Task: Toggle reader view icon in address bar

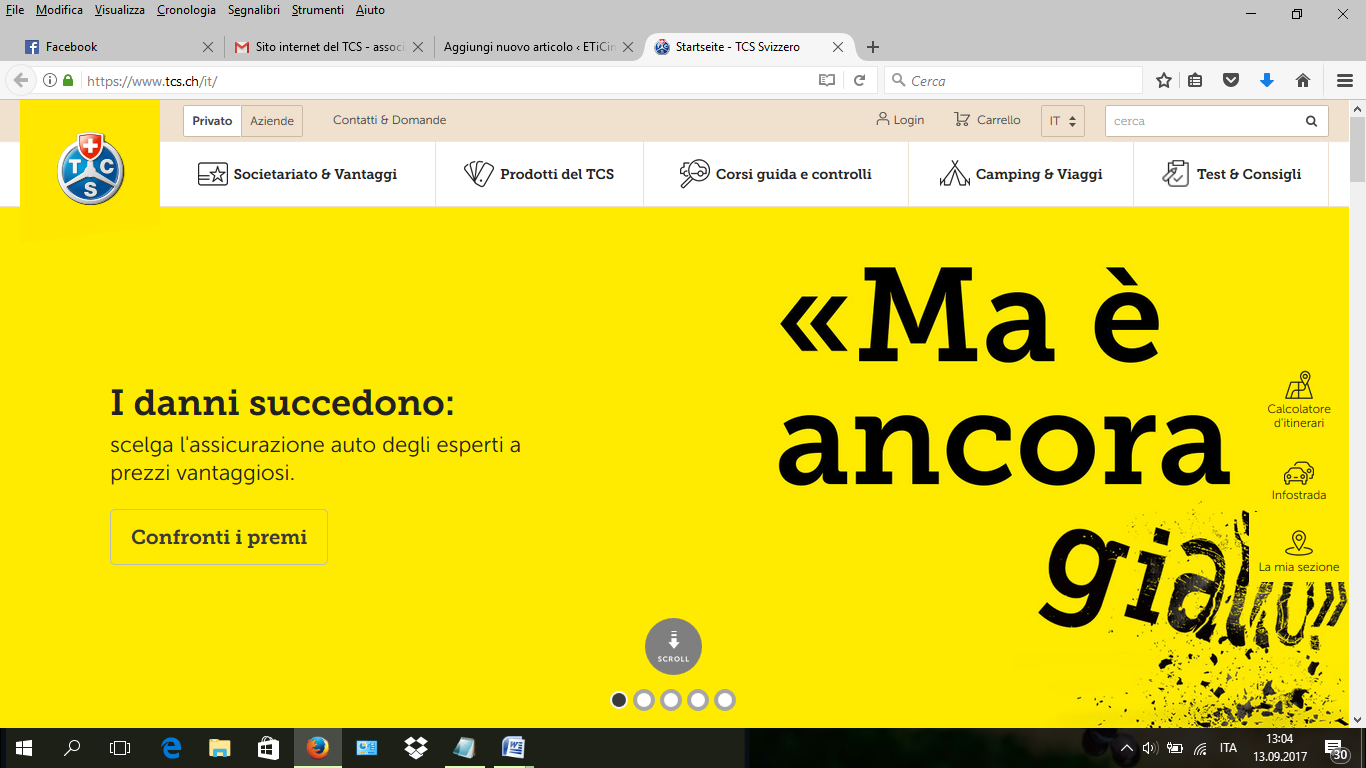Action: [x=827, y=81]
